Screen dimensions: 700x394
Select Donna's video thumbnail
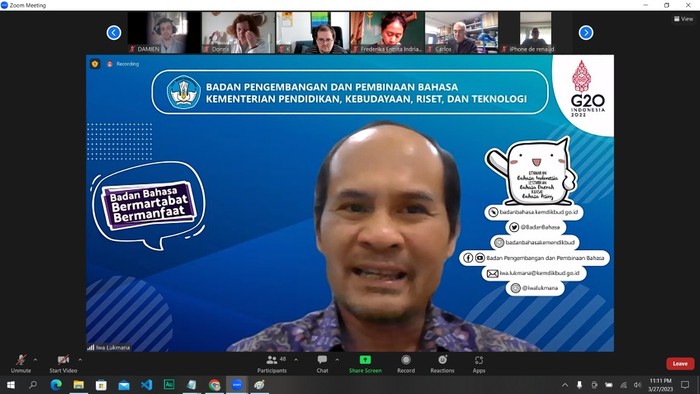coord(238,33)
